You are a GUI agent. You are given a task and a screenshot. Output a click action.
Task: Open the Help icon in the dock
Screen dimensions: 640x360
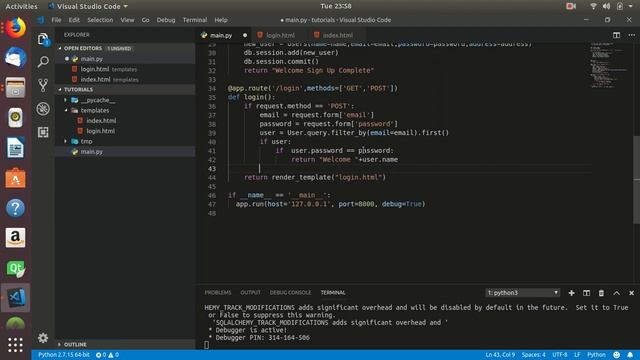tap(16, 208)
